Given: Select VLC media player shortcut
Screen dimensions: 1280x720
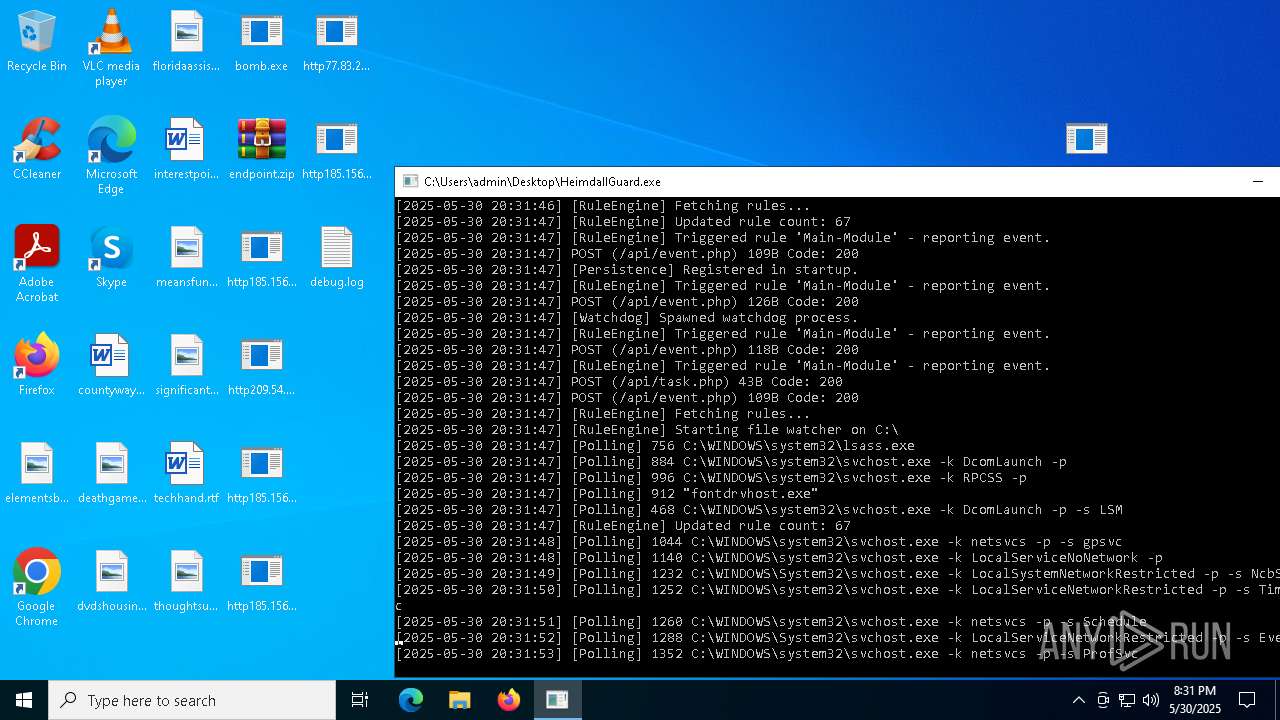Looking at the screenshot, I should [x=111, y=47].
